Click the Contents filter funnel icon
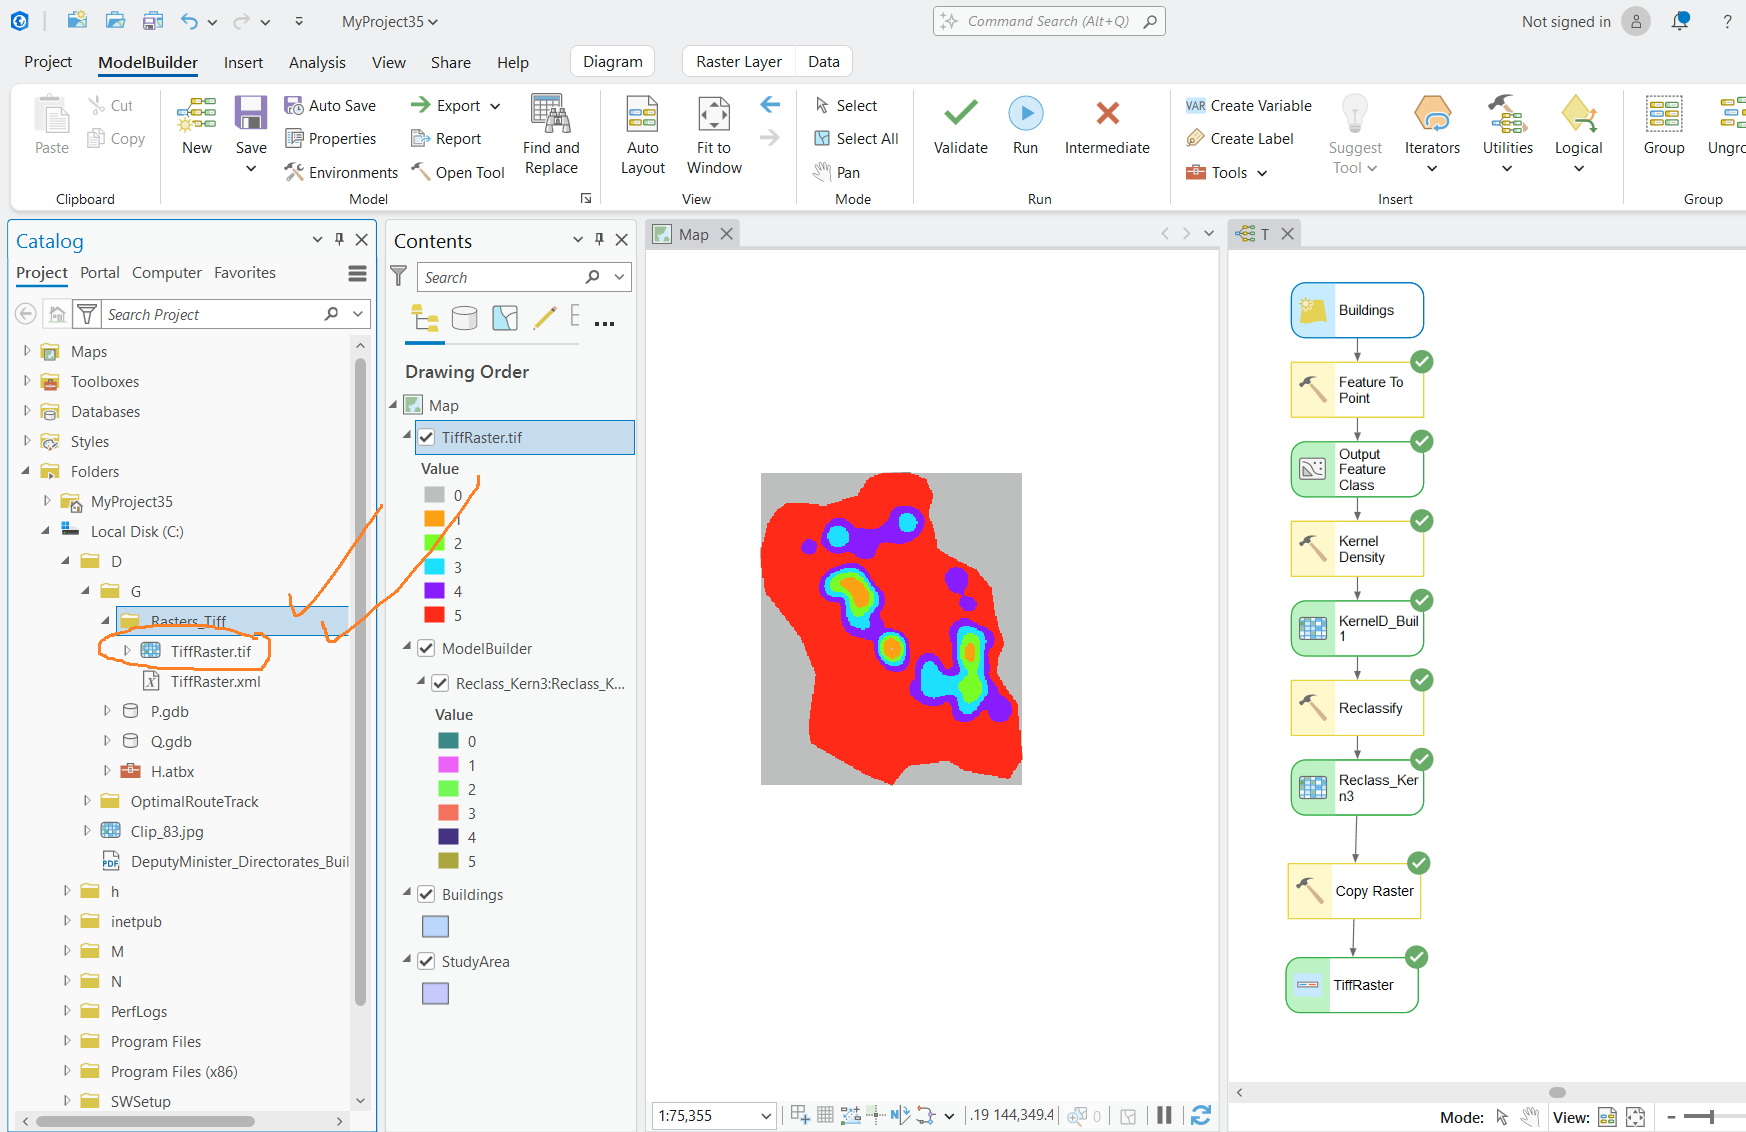Viewport: 1746px width, 1132px height. coord(399,276)
